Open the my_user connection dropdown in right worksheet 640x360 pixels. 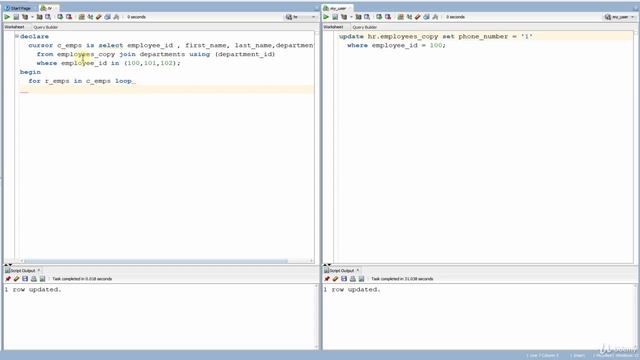(x=620, y=17)
